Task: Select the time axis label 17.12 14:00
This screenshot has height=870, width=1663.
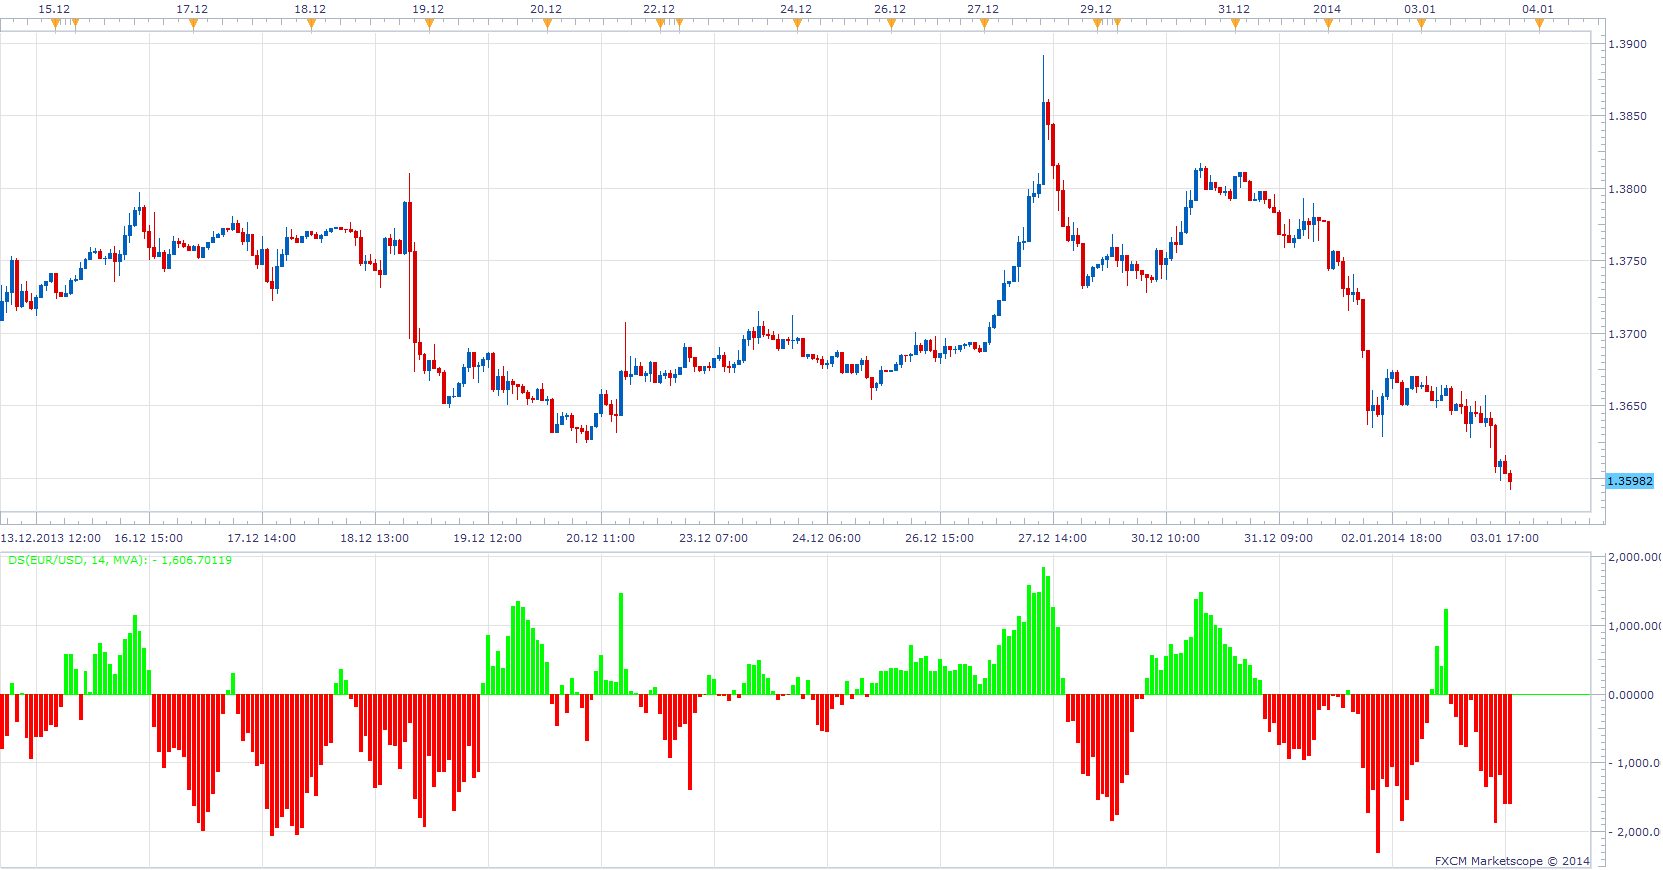Action: [261, 538]
